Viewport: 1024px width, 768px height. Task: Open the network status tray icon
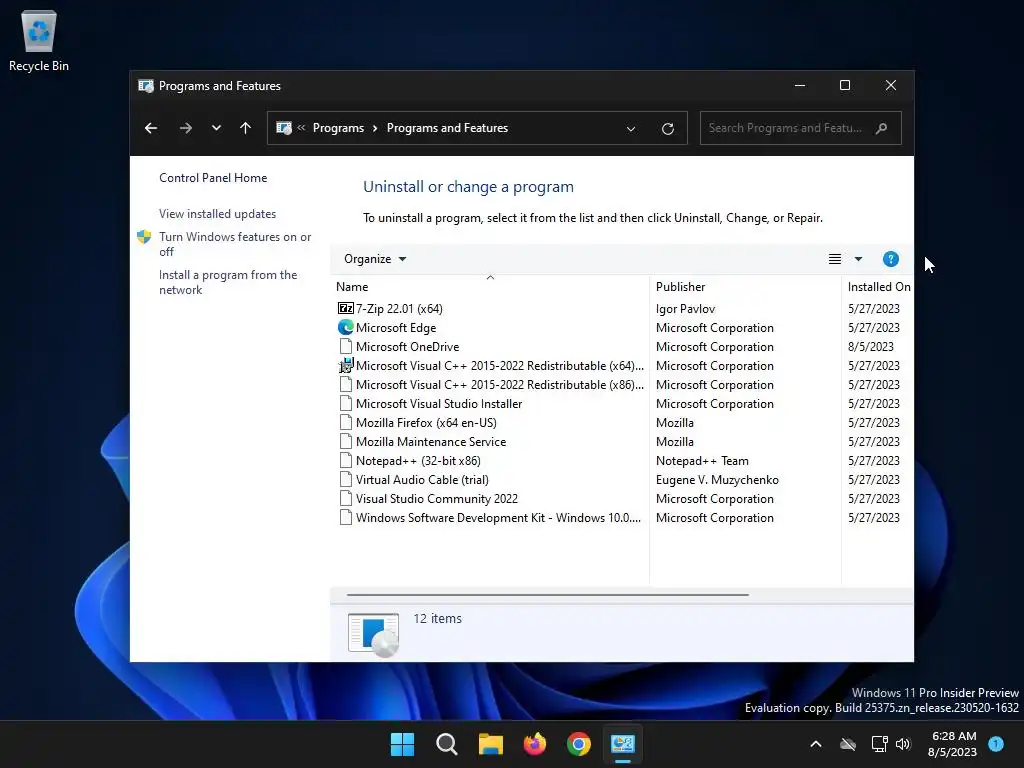click(x=880, y=744)
